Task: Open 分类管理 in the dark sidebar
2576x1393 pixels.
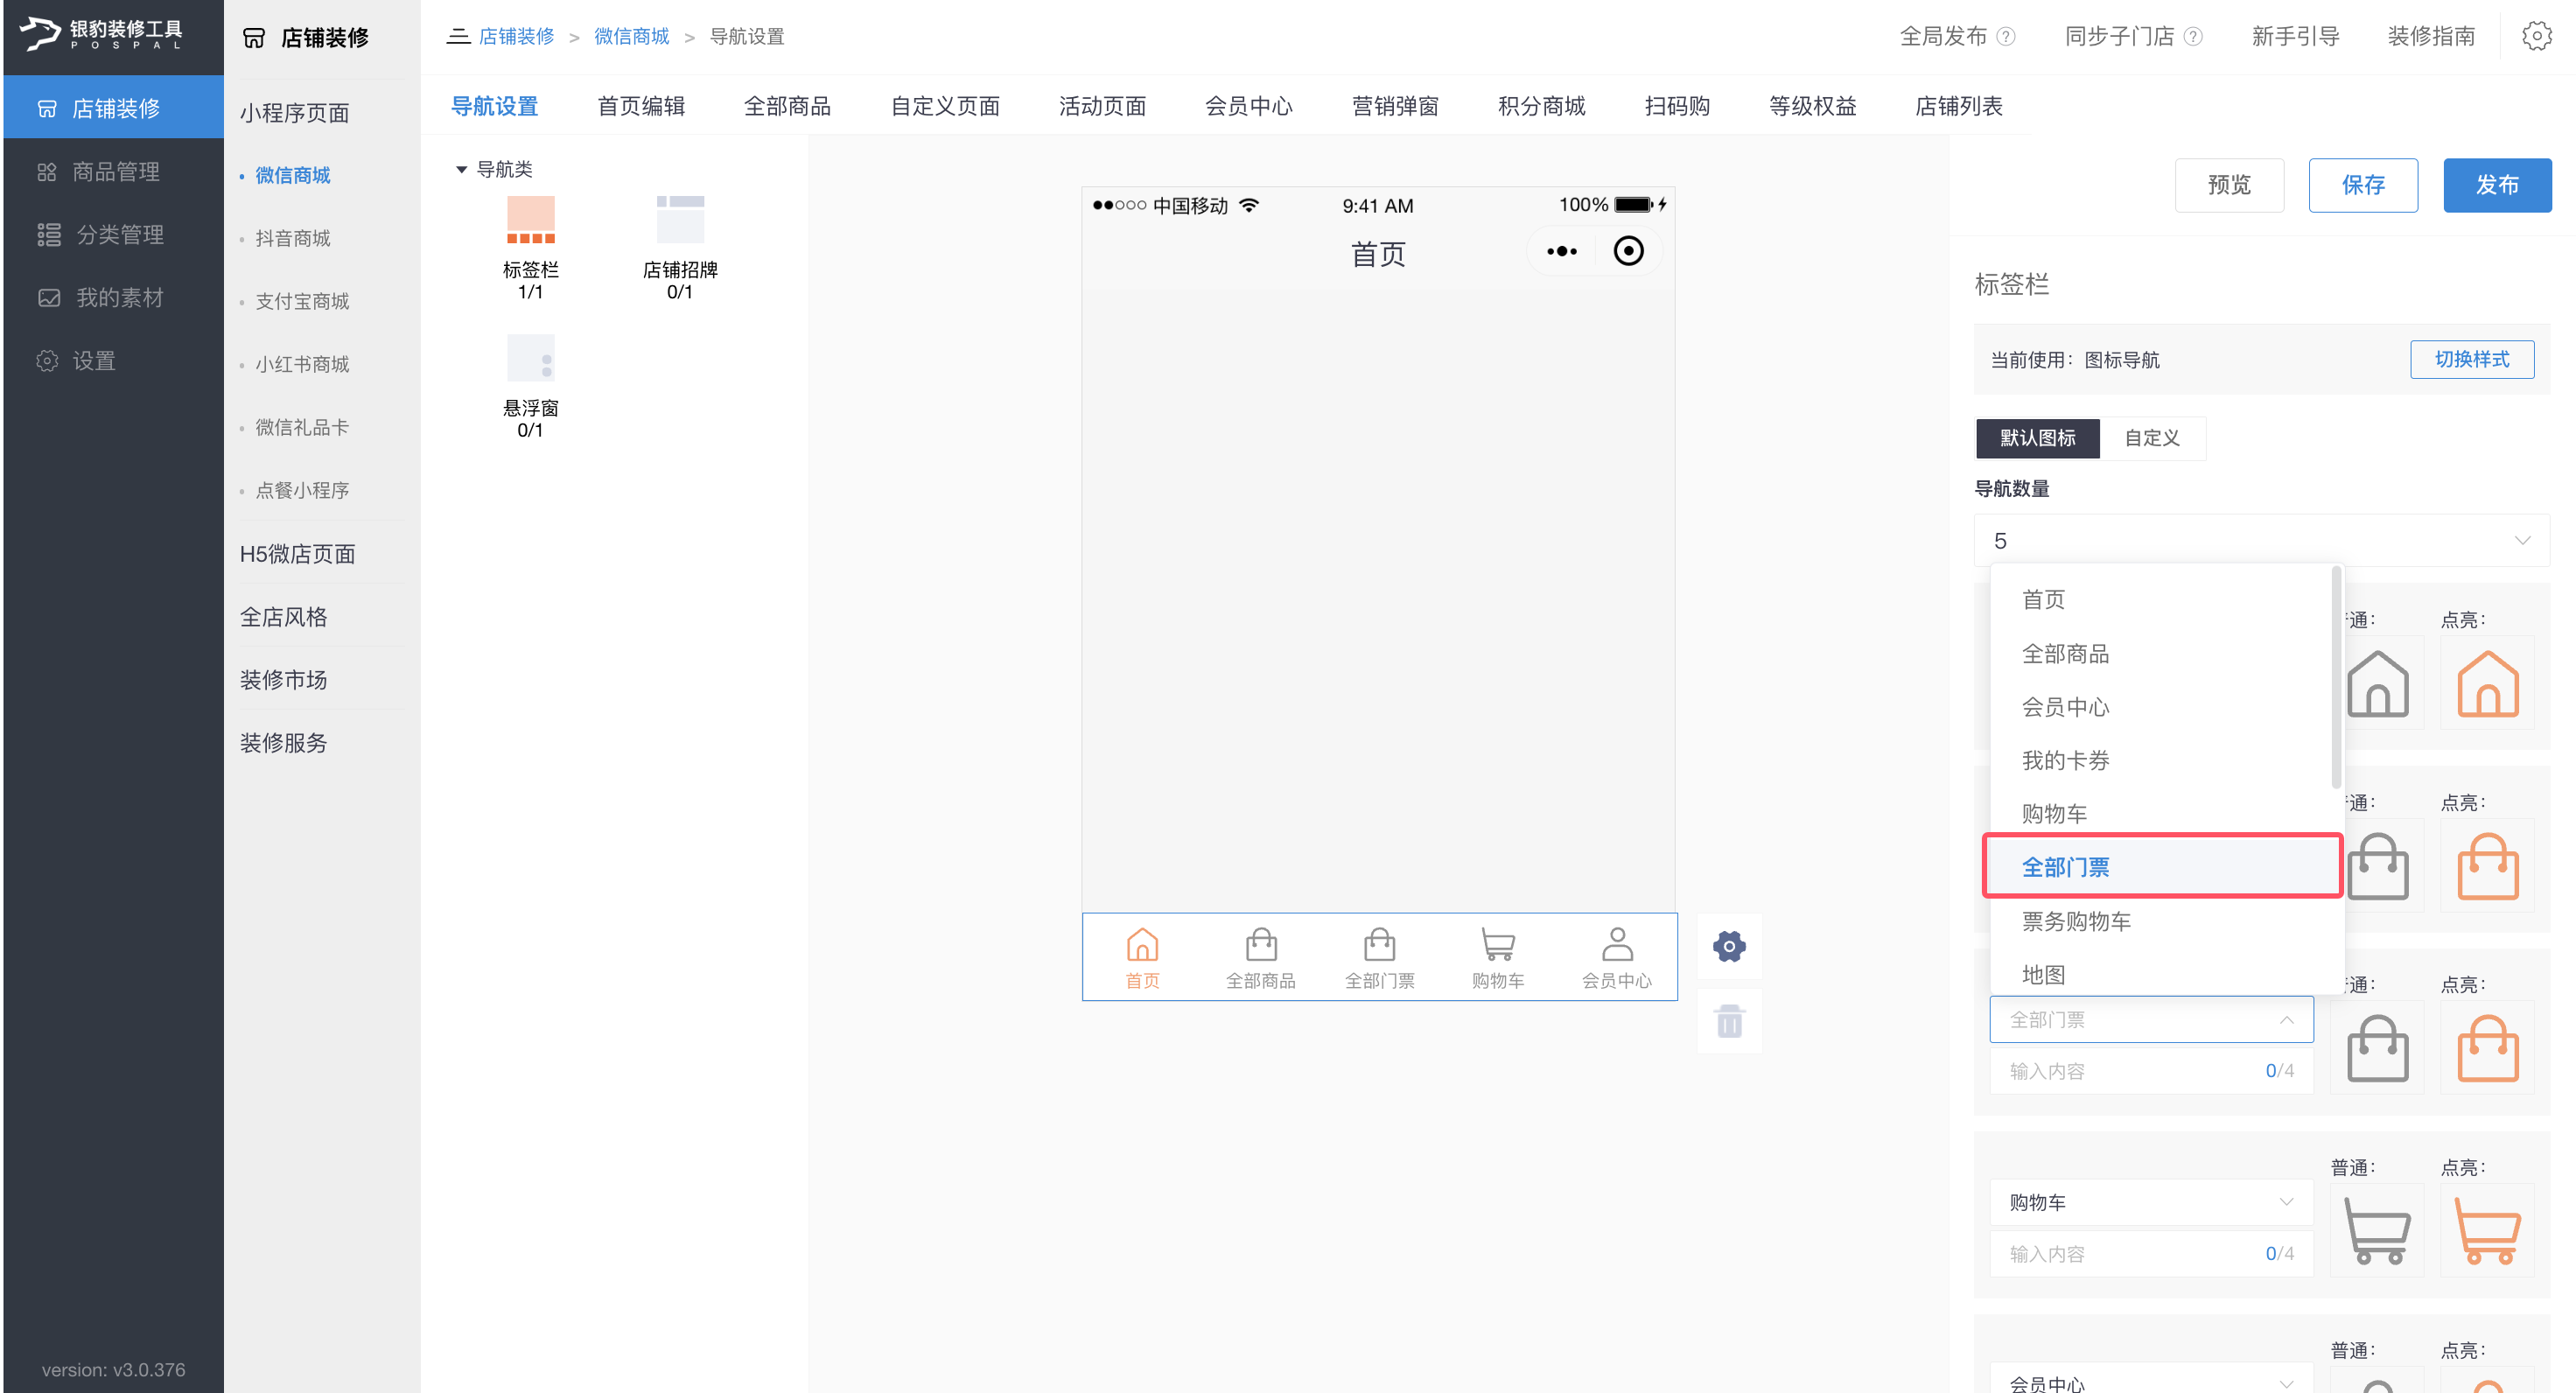Action: 113,234
